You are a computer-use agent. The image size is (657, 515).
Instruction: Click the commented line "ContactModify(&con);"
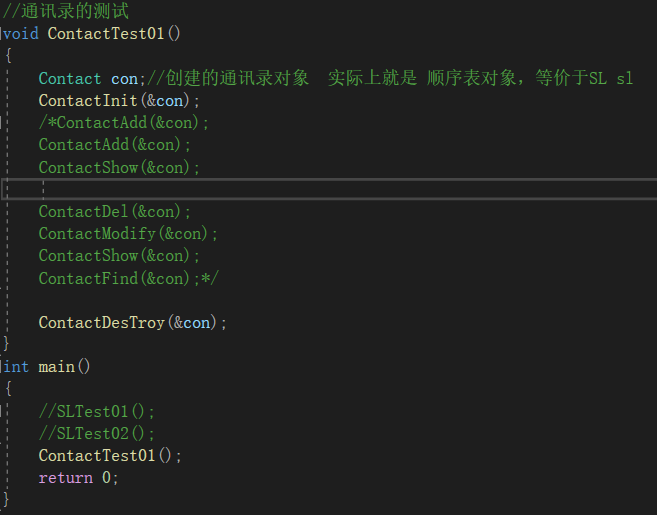point(128,234)
